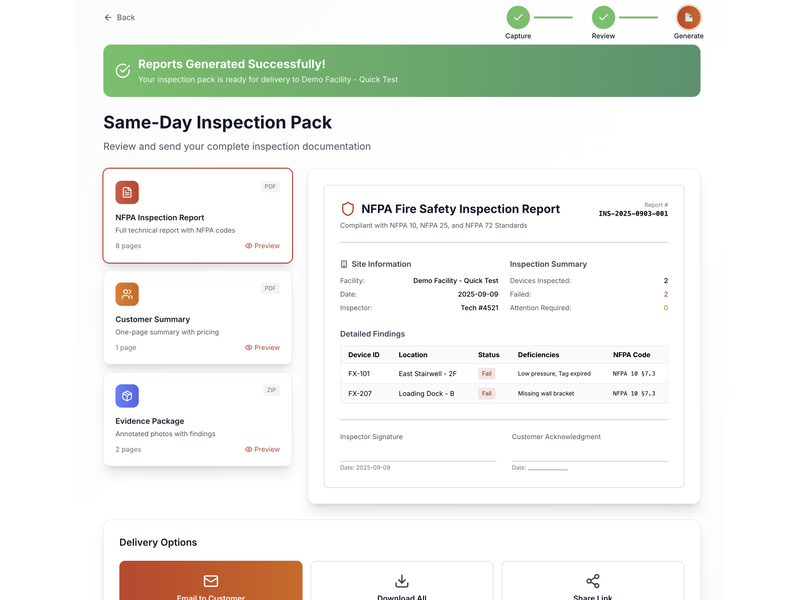This screenshot has width=800, height=600.
Task: Click the NFPA Inspection Report document icon
Action: point(127,192)
